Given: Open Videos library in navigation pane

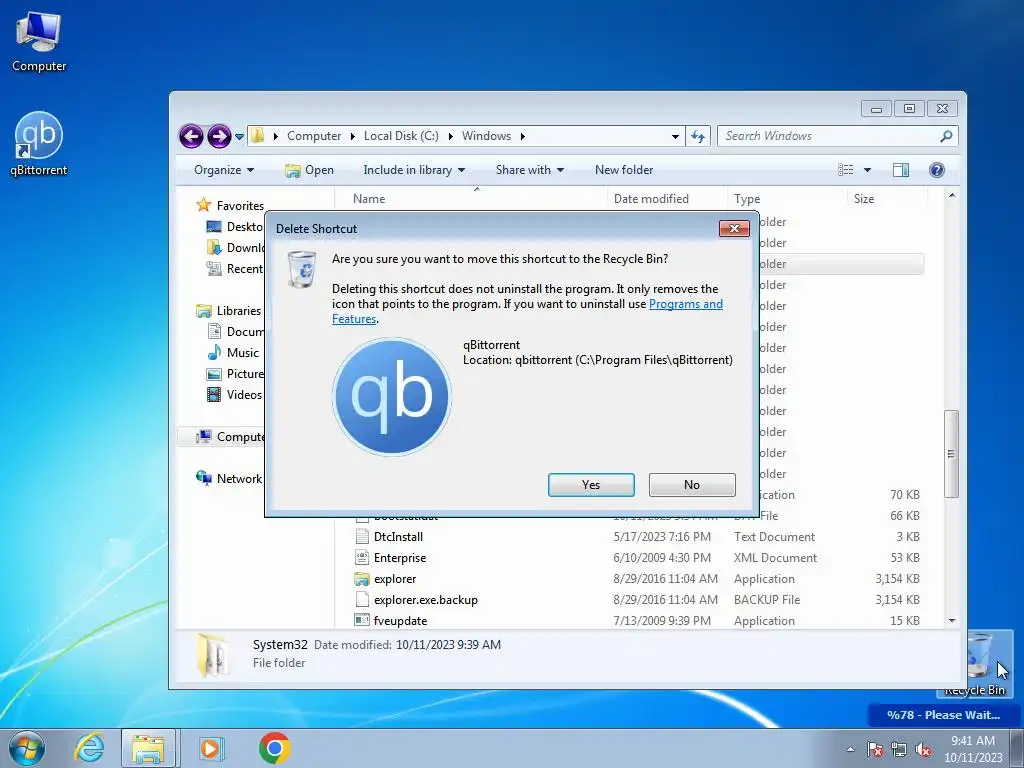Looking at the screenshot, I should [244, 394].
